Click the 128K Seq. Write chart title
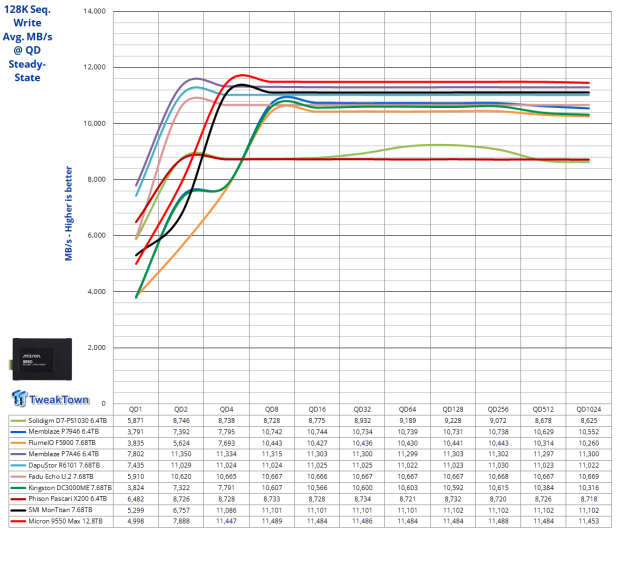Screen dimensions: 620x568 pos(35,38)
